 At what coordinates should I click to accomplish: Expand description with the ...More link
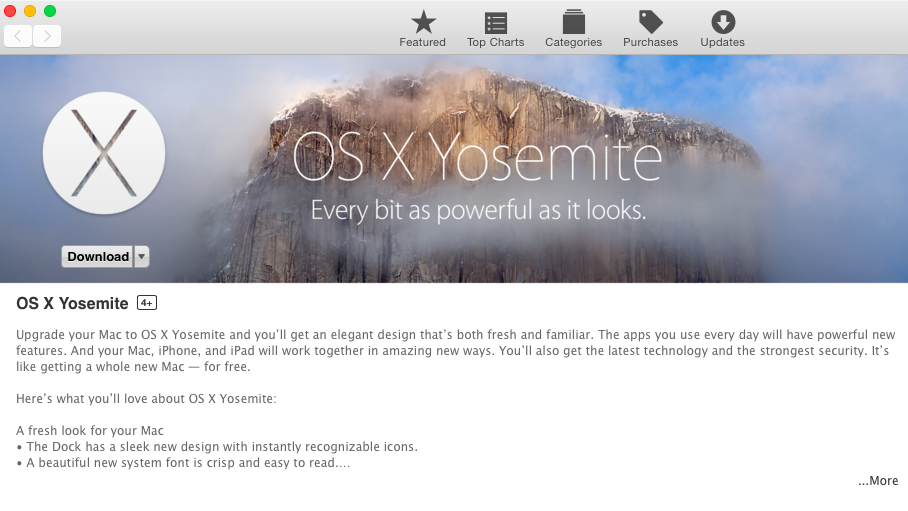coord(878,481)
